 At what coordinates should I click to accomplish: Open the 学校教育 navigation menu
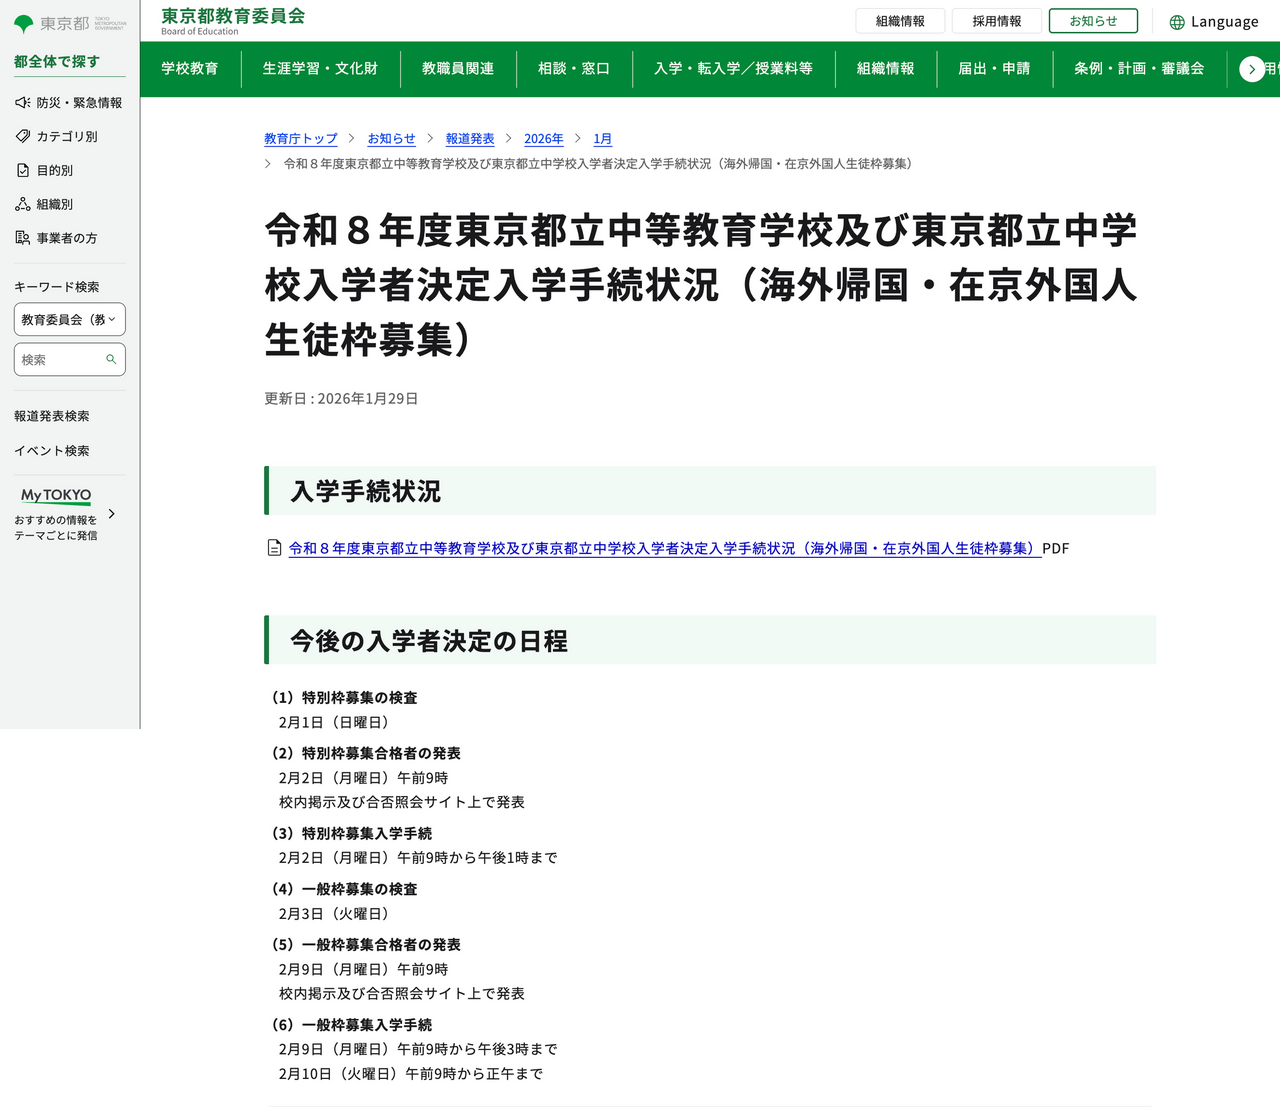pos(190,69)
